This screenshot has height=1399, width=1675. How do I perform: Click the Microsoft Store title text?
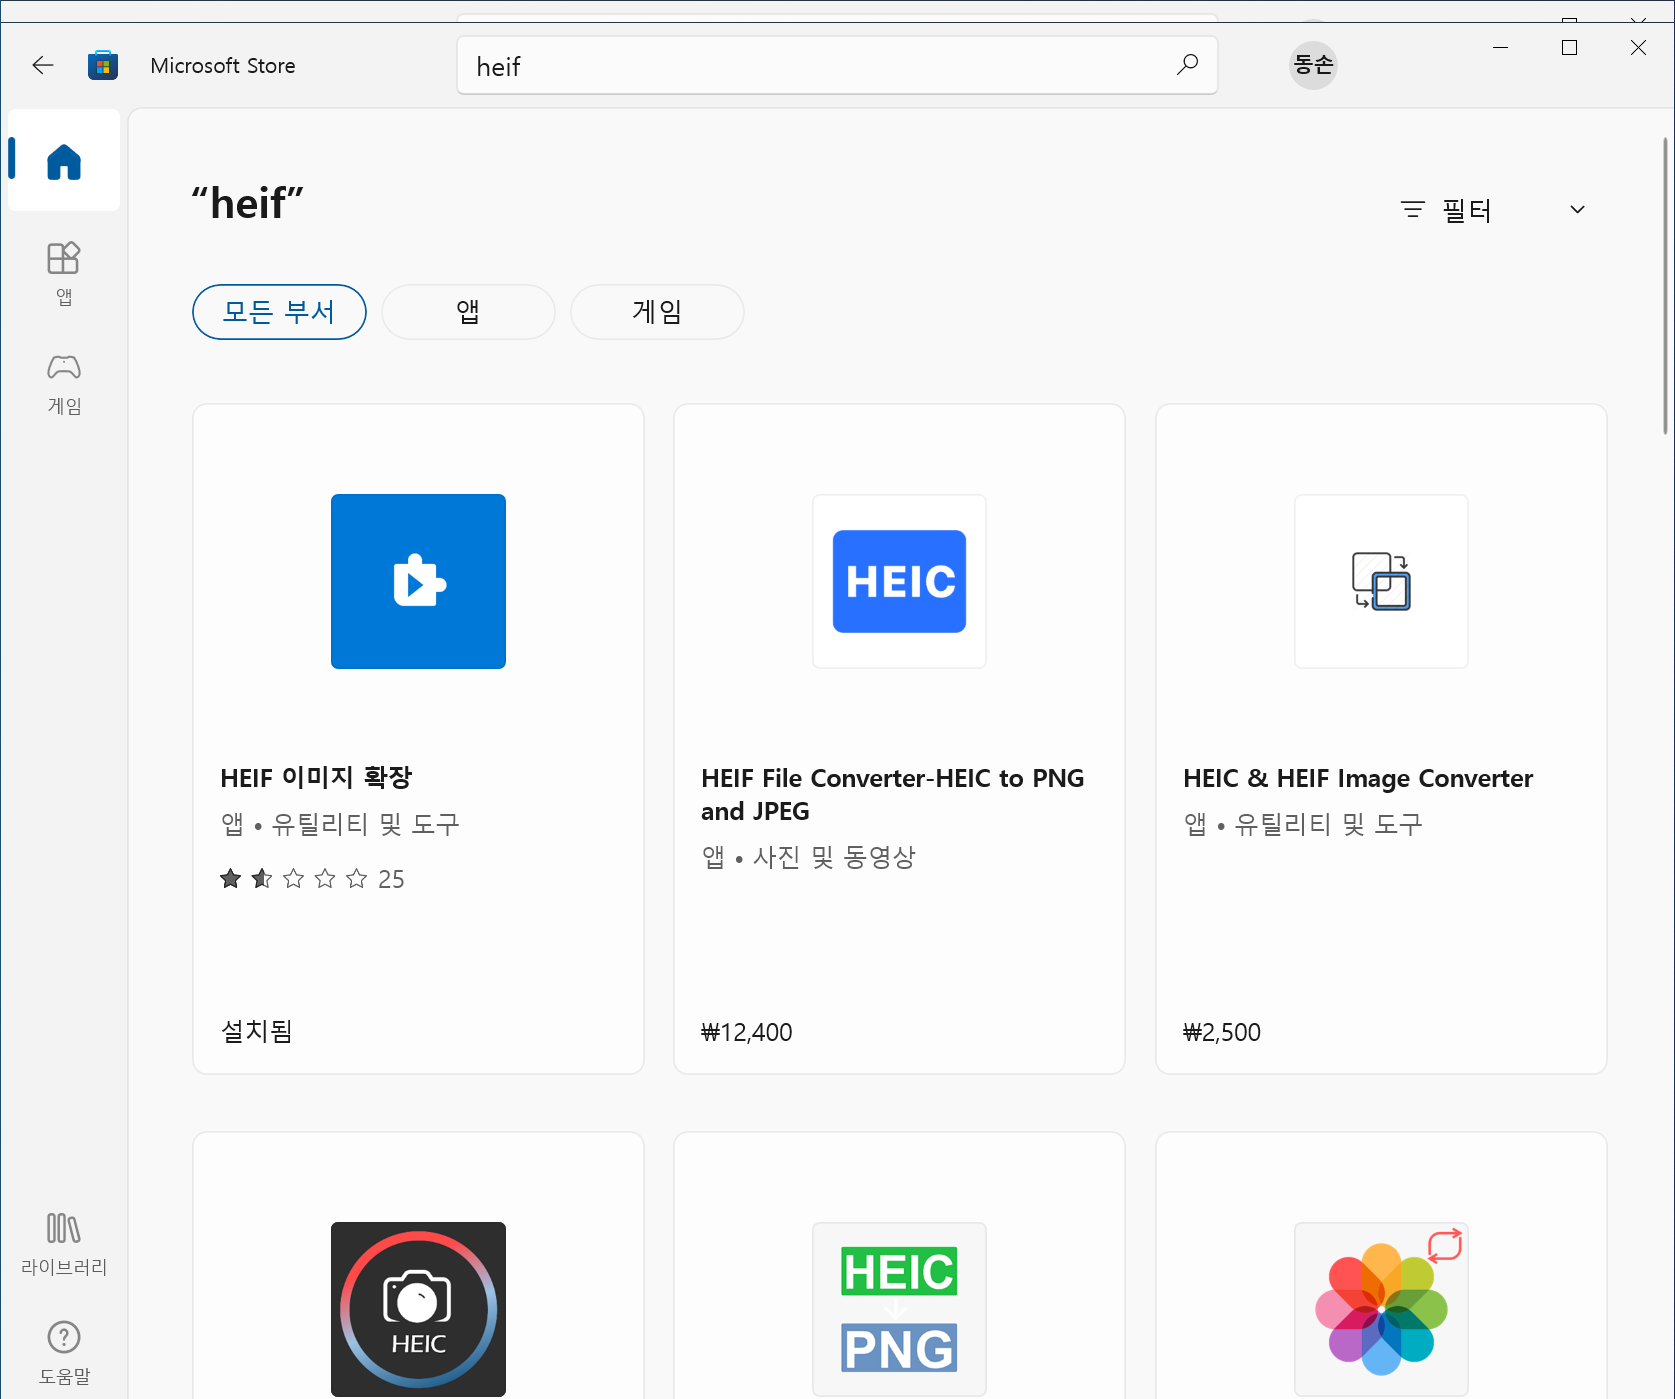click(223, 66)
